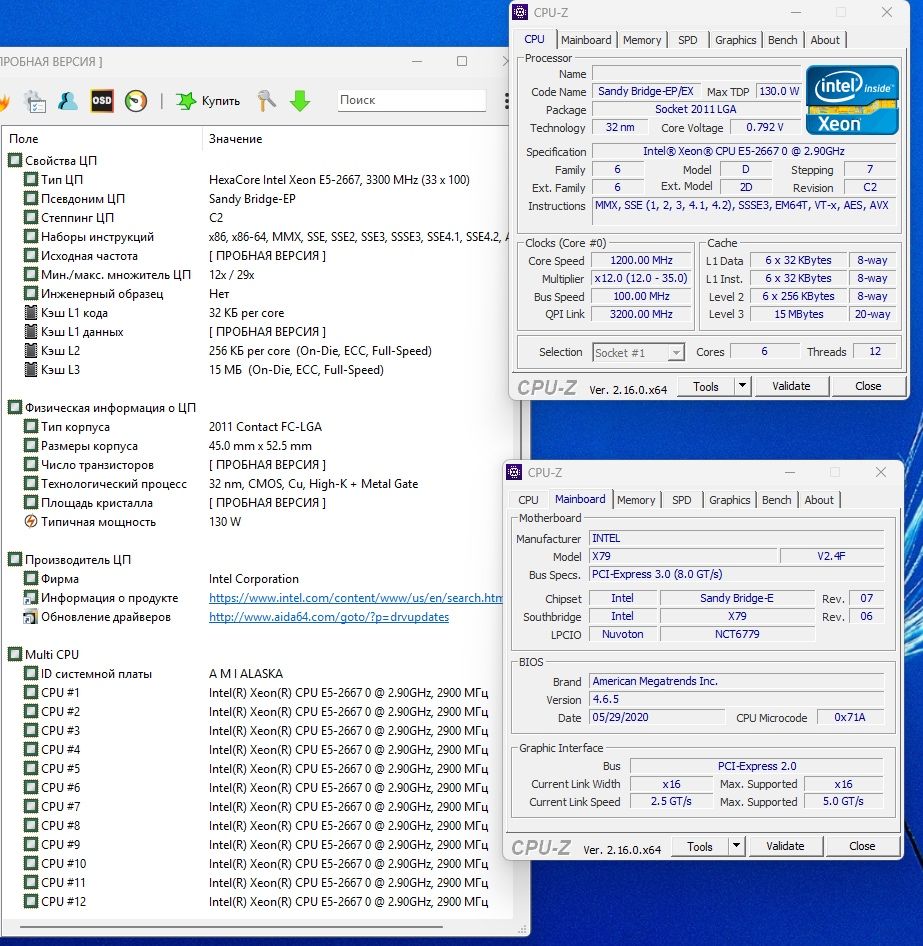Click Close button in the CPU tab window
923x946 pixels.
[868, 386]
